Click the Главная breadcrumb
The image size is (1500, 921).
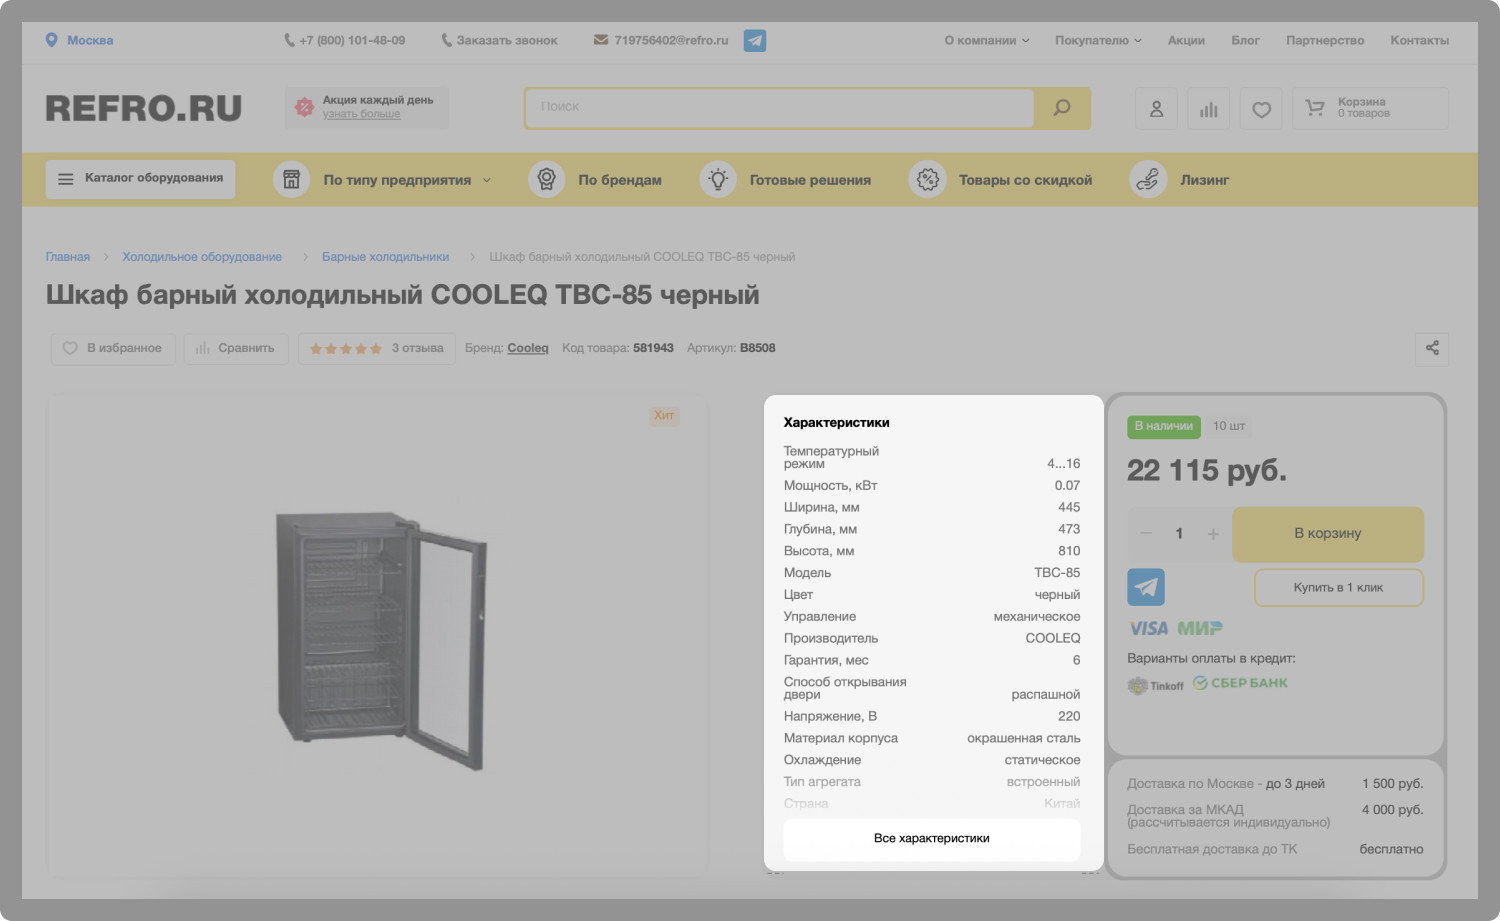[x=68, y=257]
